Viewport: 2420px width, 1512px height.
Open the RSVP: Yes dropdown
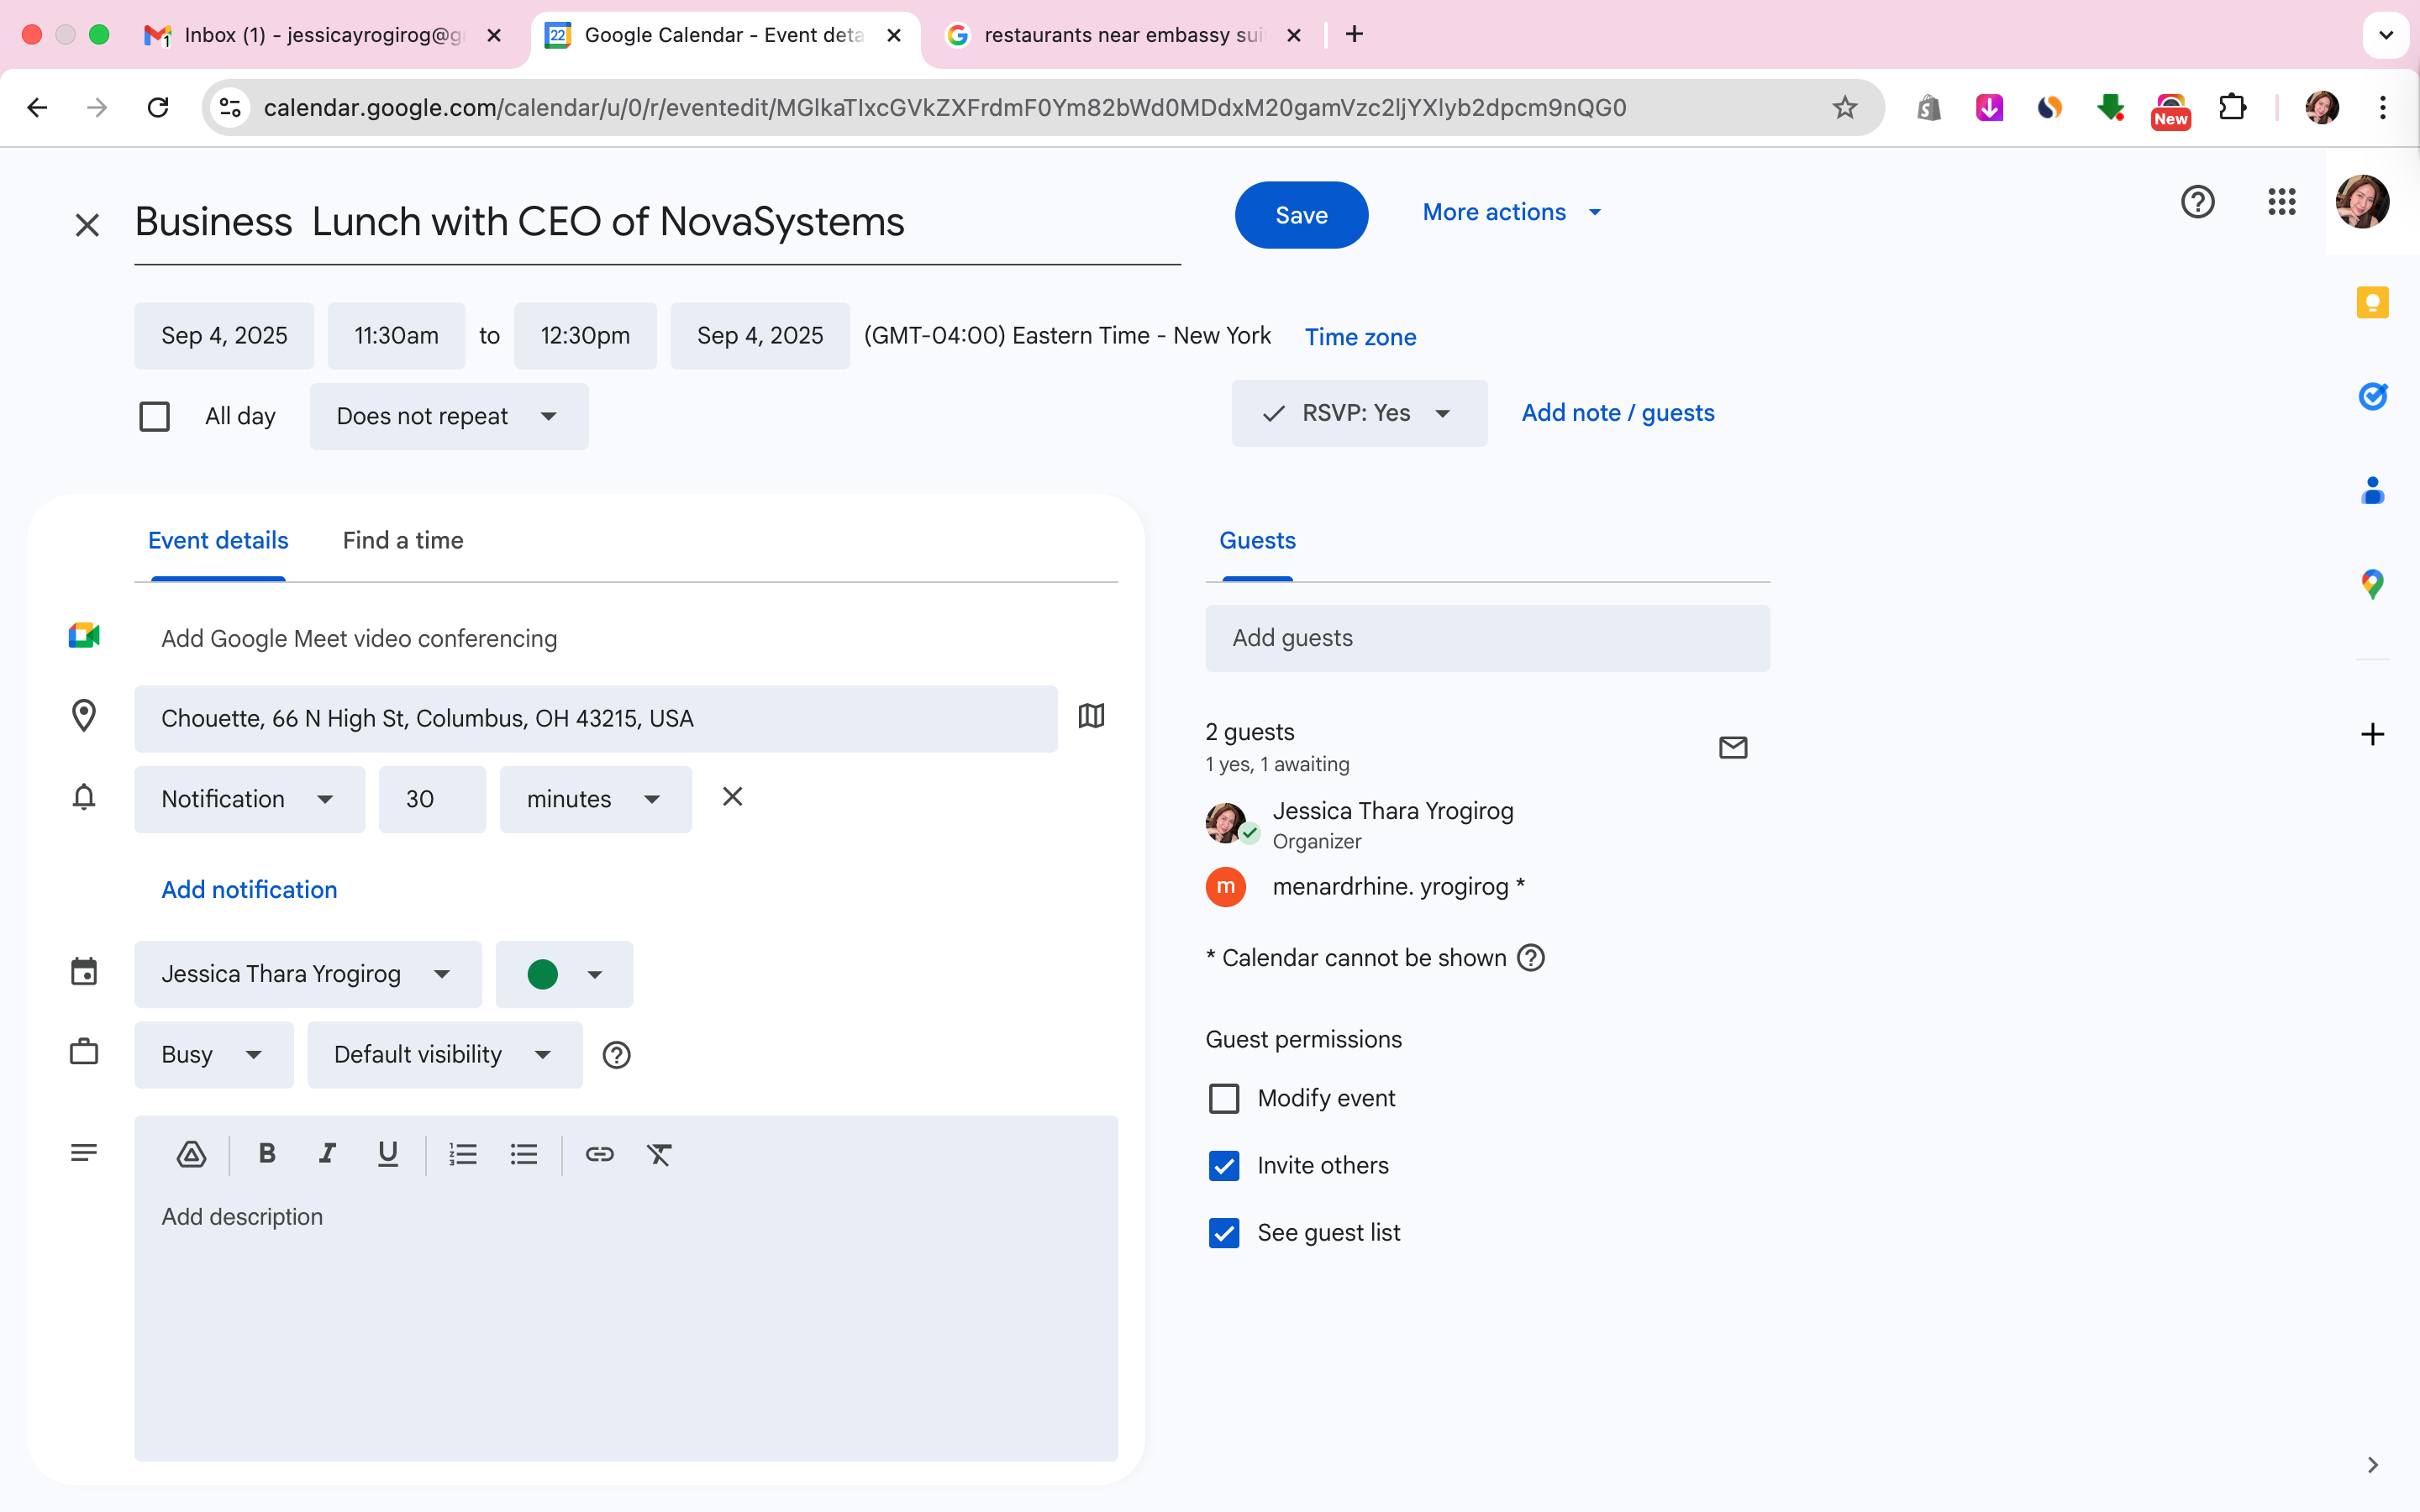point(1358,413)
